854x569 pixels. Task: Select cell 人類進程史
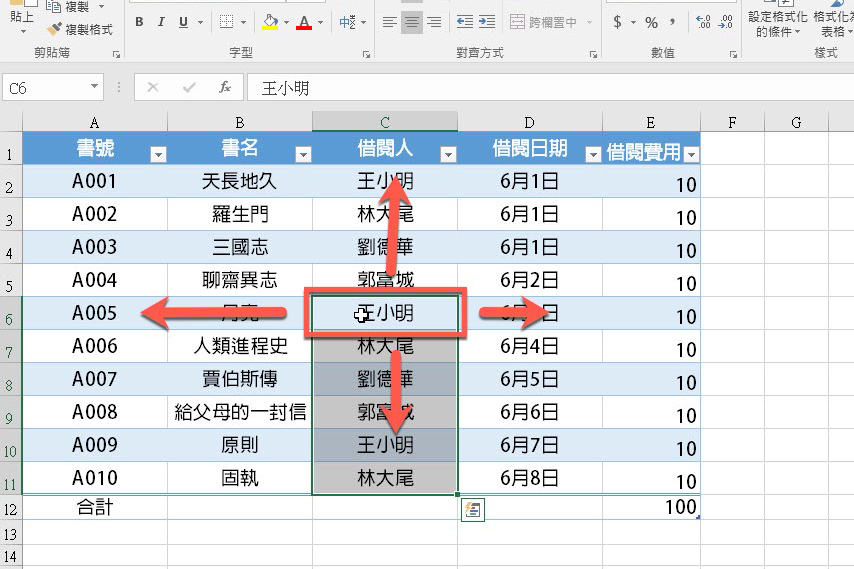(x=240, y=346)
